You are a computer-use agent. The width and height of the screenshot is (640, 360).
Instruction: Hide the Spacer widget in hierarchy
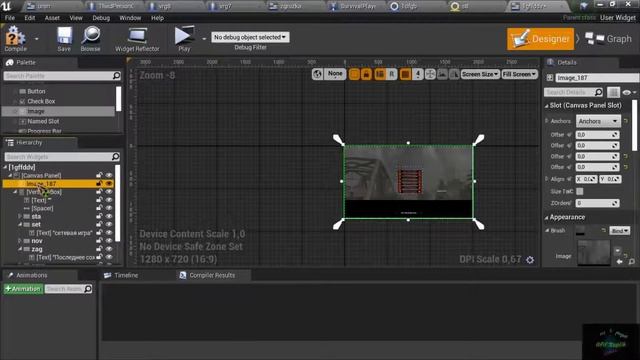pyautogui.click(x=109, y=208)
